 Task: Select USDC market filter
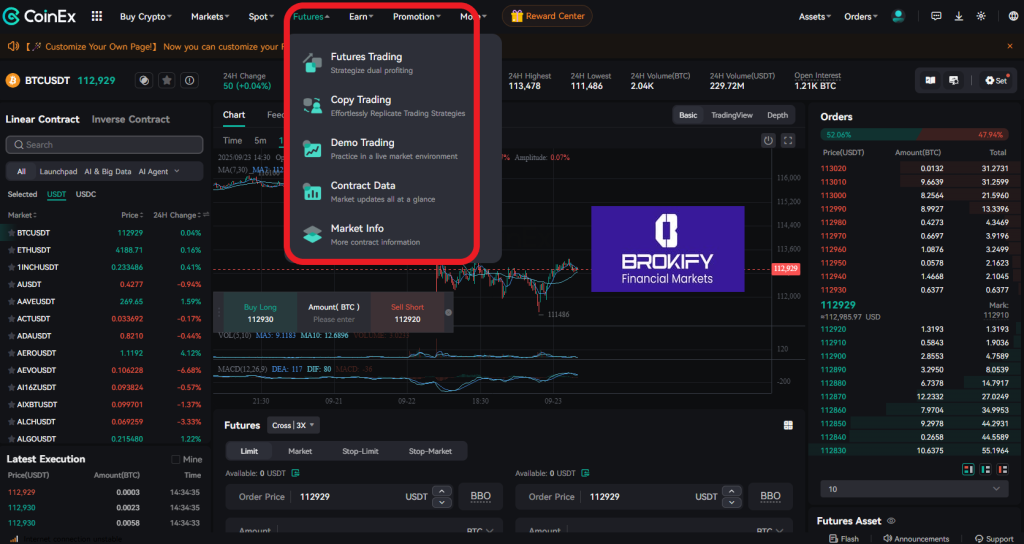[x=86, y=194]
